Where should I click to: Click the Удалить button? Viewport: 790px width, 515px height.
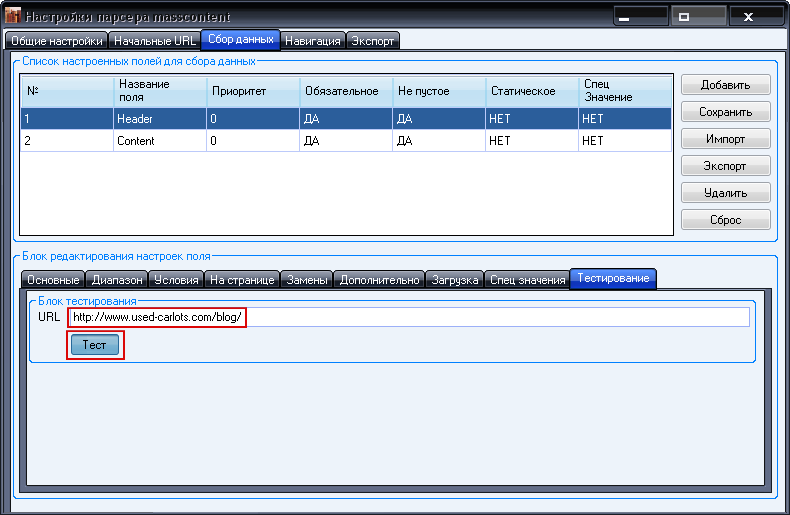tap(726, 192)
